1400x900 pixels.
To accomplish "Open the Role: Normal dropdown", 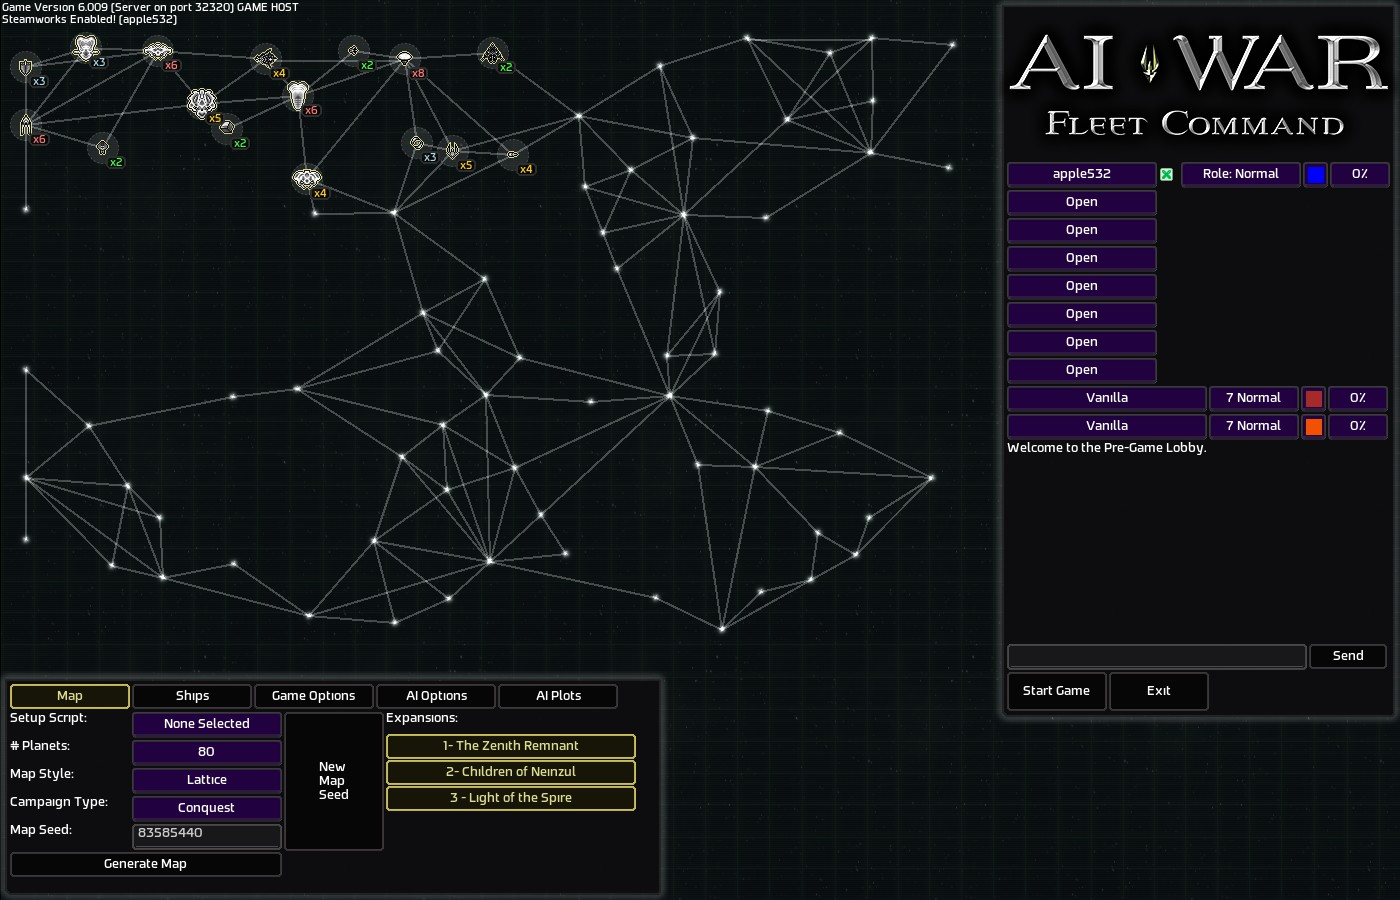I will pos(1241,174).
